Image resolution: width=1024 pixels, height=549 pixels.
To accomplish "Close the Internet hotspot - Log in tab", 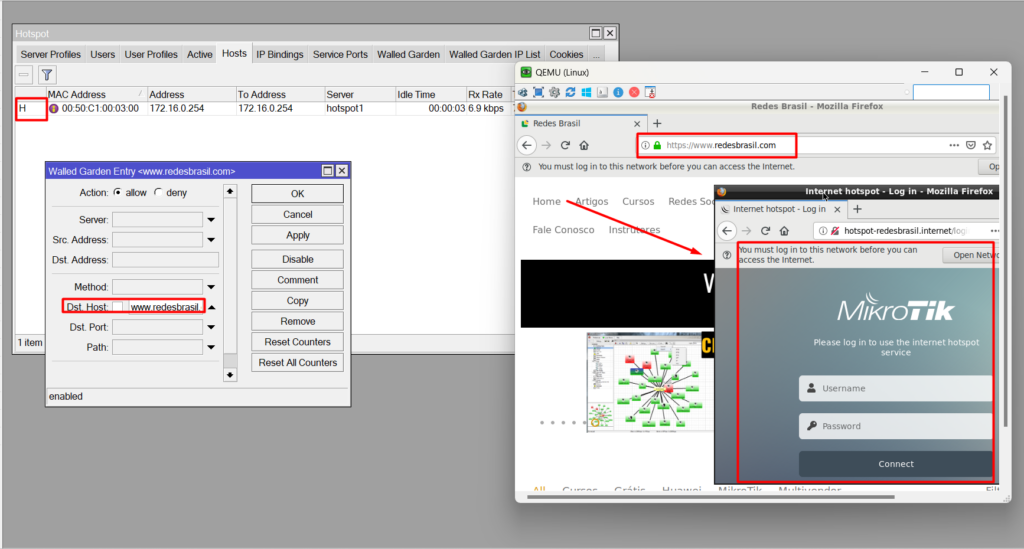I will pos(837,210).
